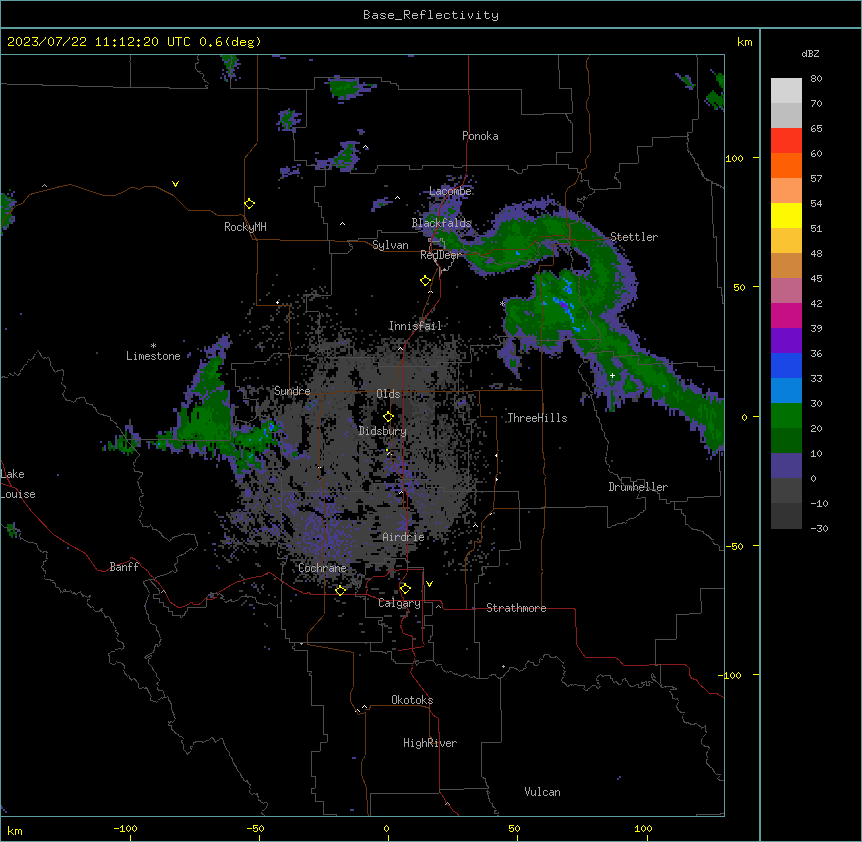Pick the yellow 51-54 dBZ legend swatch
This screenshot has width=862, height=842.
(x=786, y=215)
